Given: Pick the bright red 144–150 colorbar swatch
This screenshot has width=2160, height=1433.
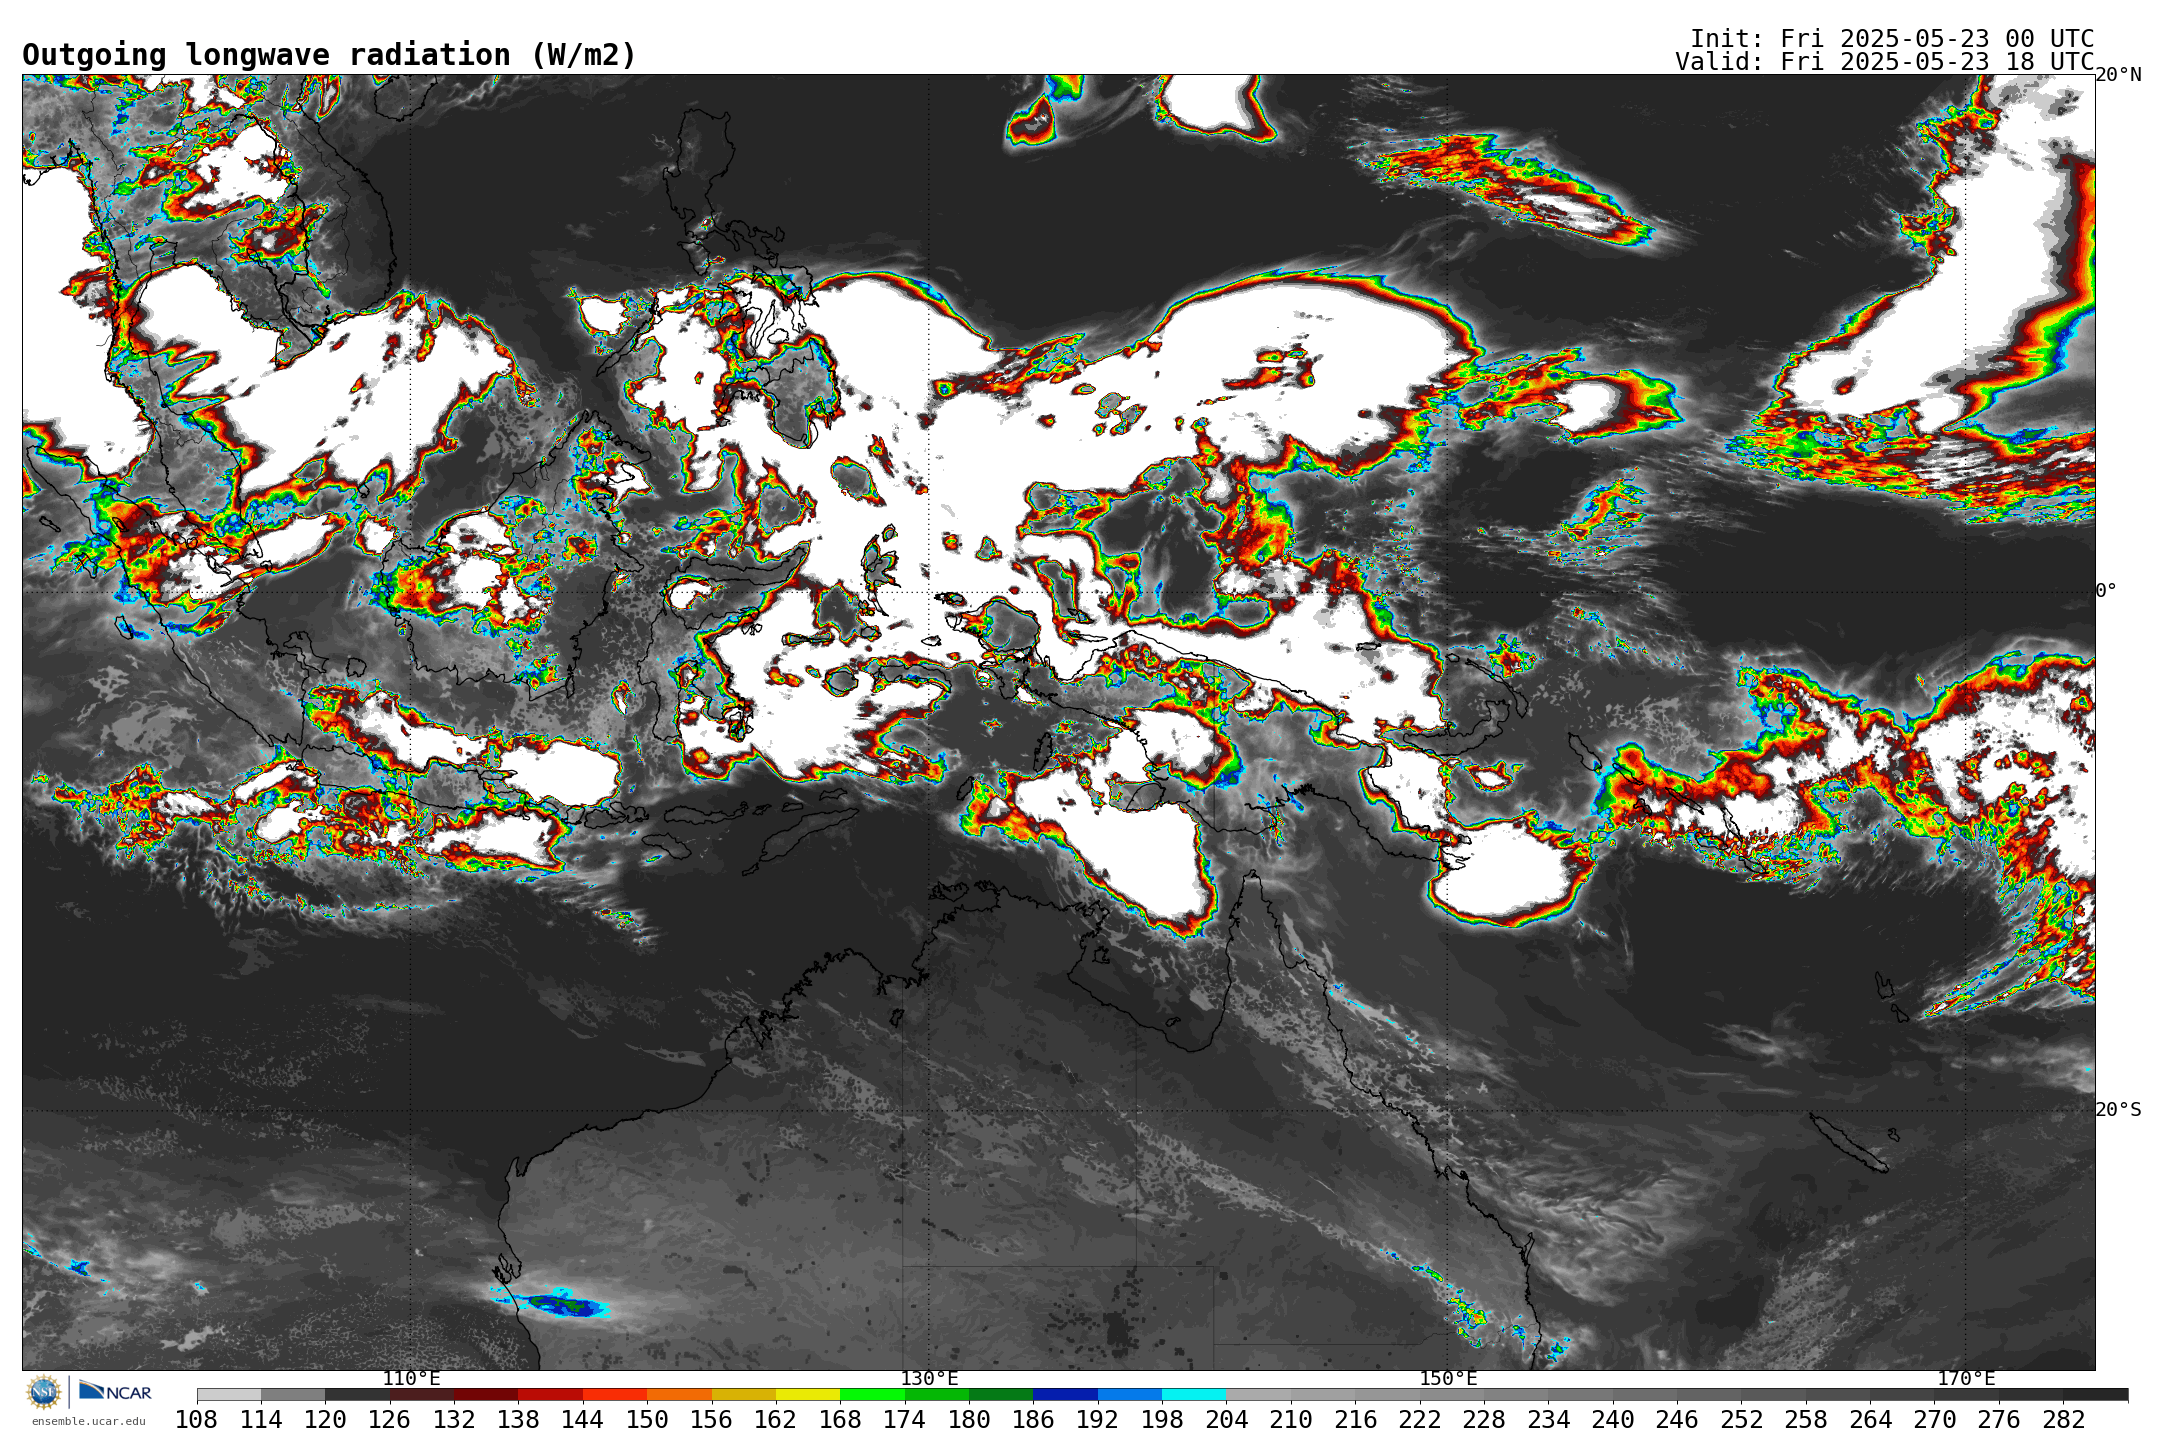Looking at the screenshot, I should 615,1395.
